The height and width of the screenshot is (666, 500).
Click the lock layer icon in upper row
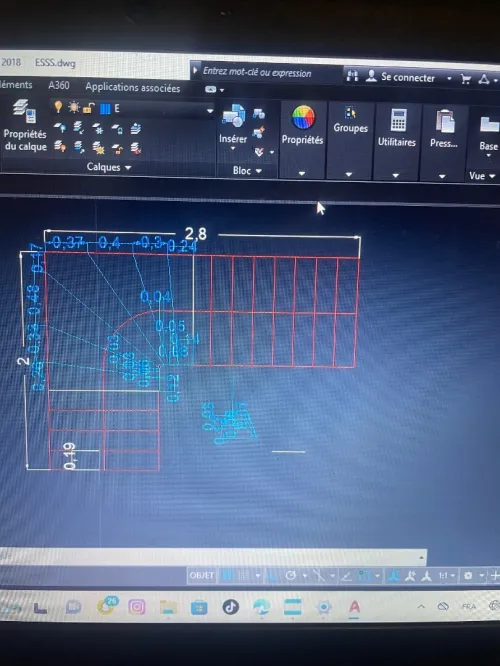tap(117, 129)
